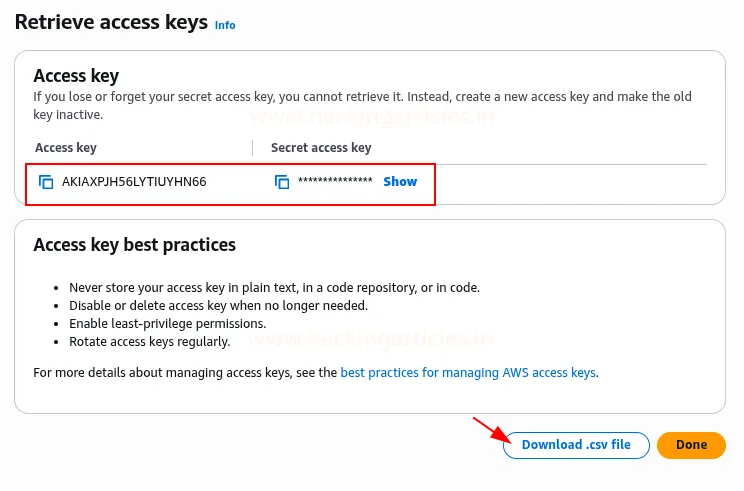Screen dimensions: 744x491
Task: Click the masked secret key asterisks
Action: pos(335,182)
